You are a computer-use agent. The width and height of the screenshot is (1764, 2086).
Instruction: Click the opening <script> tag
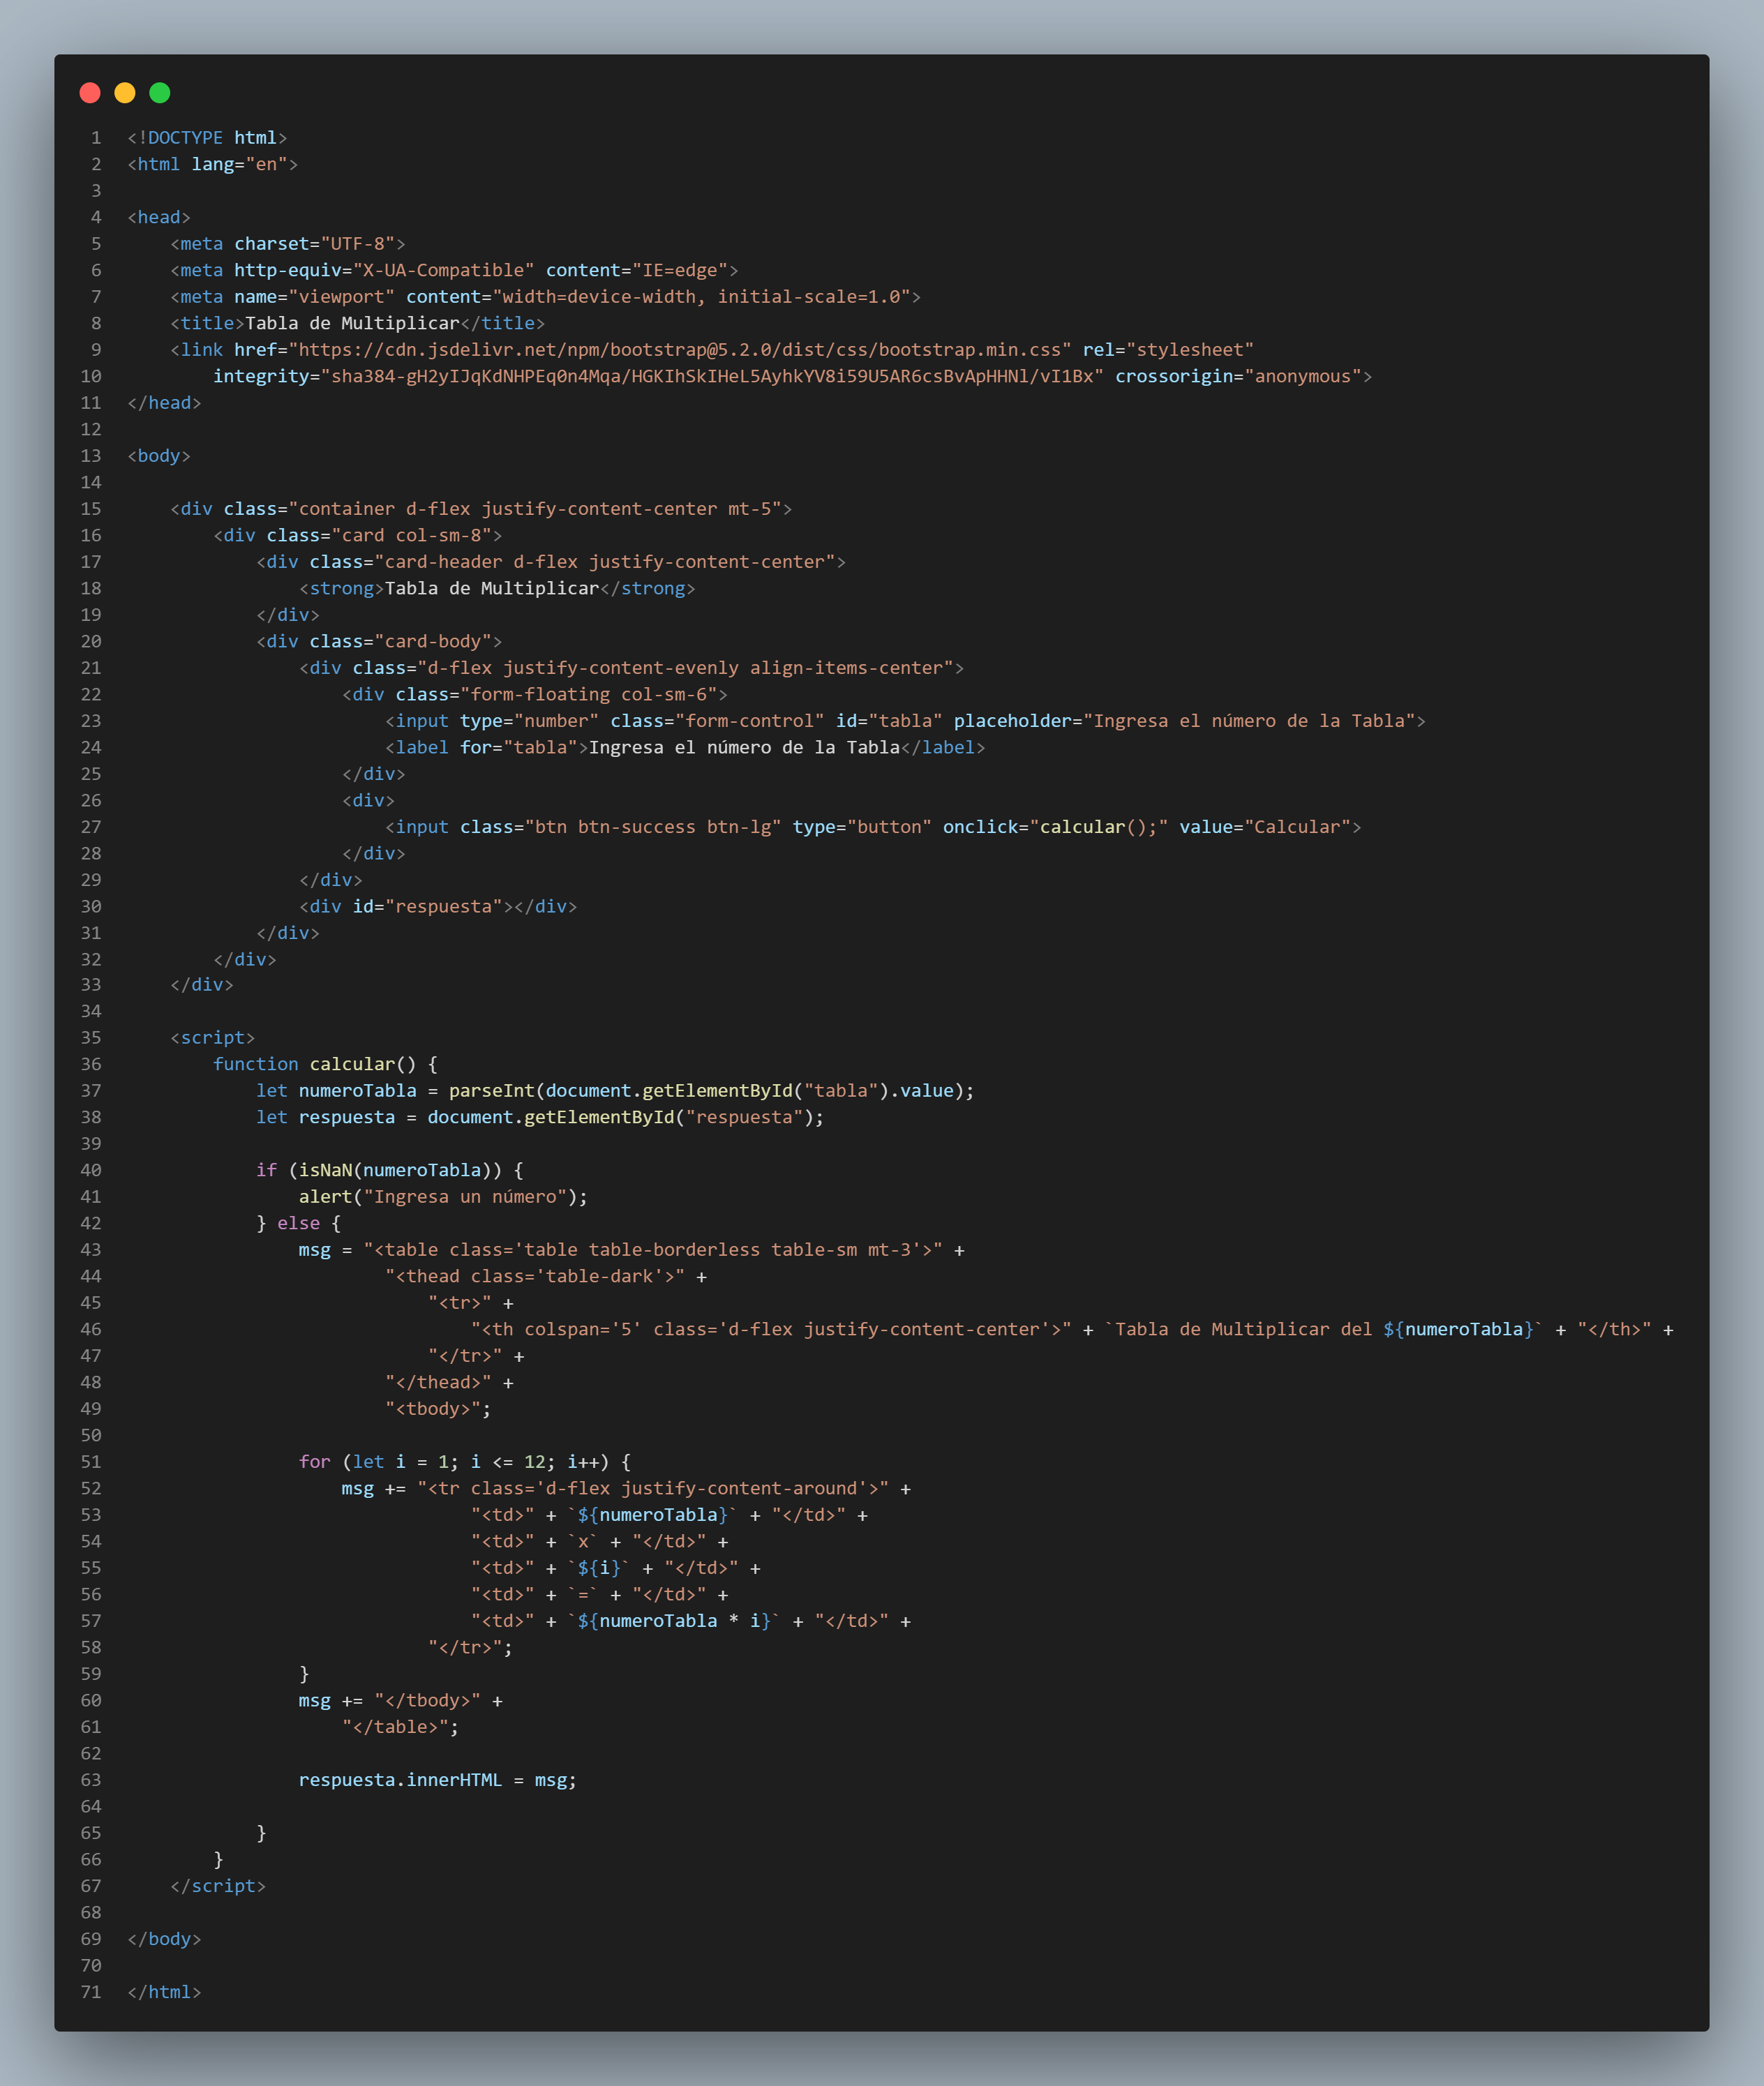point(213,1038)
